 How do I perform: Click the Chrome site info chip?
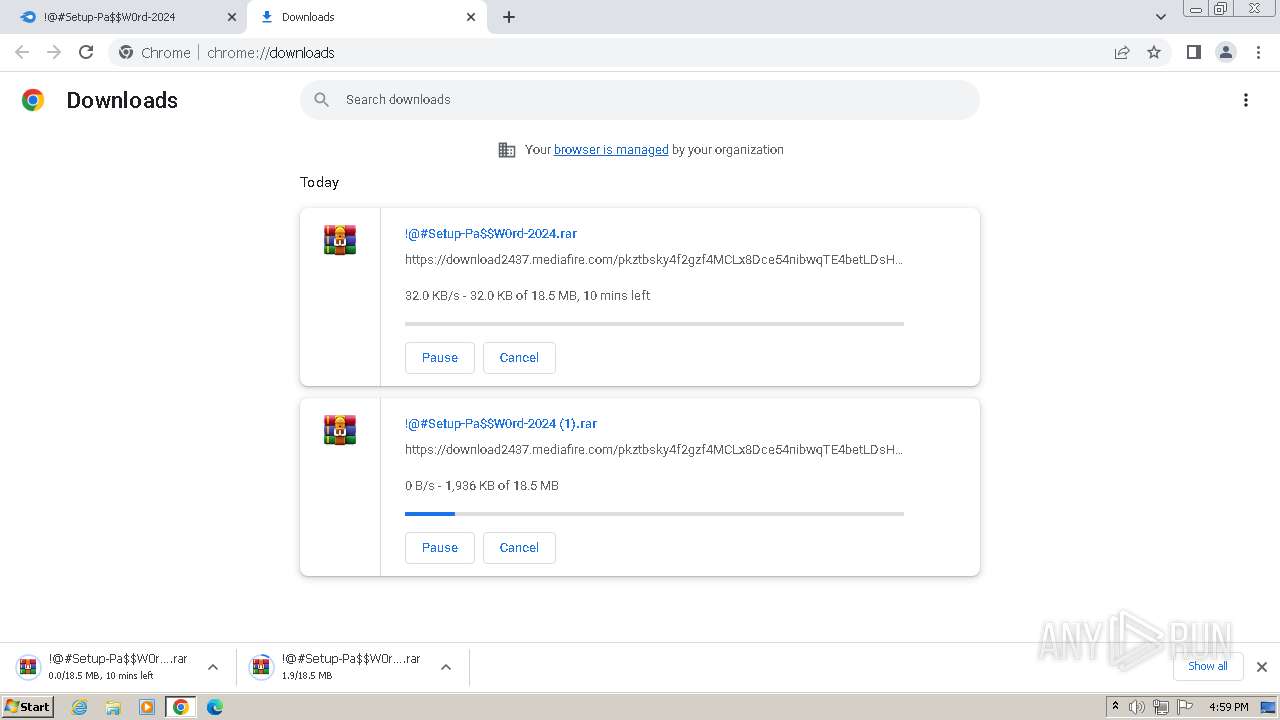click(x=155, y=52)
